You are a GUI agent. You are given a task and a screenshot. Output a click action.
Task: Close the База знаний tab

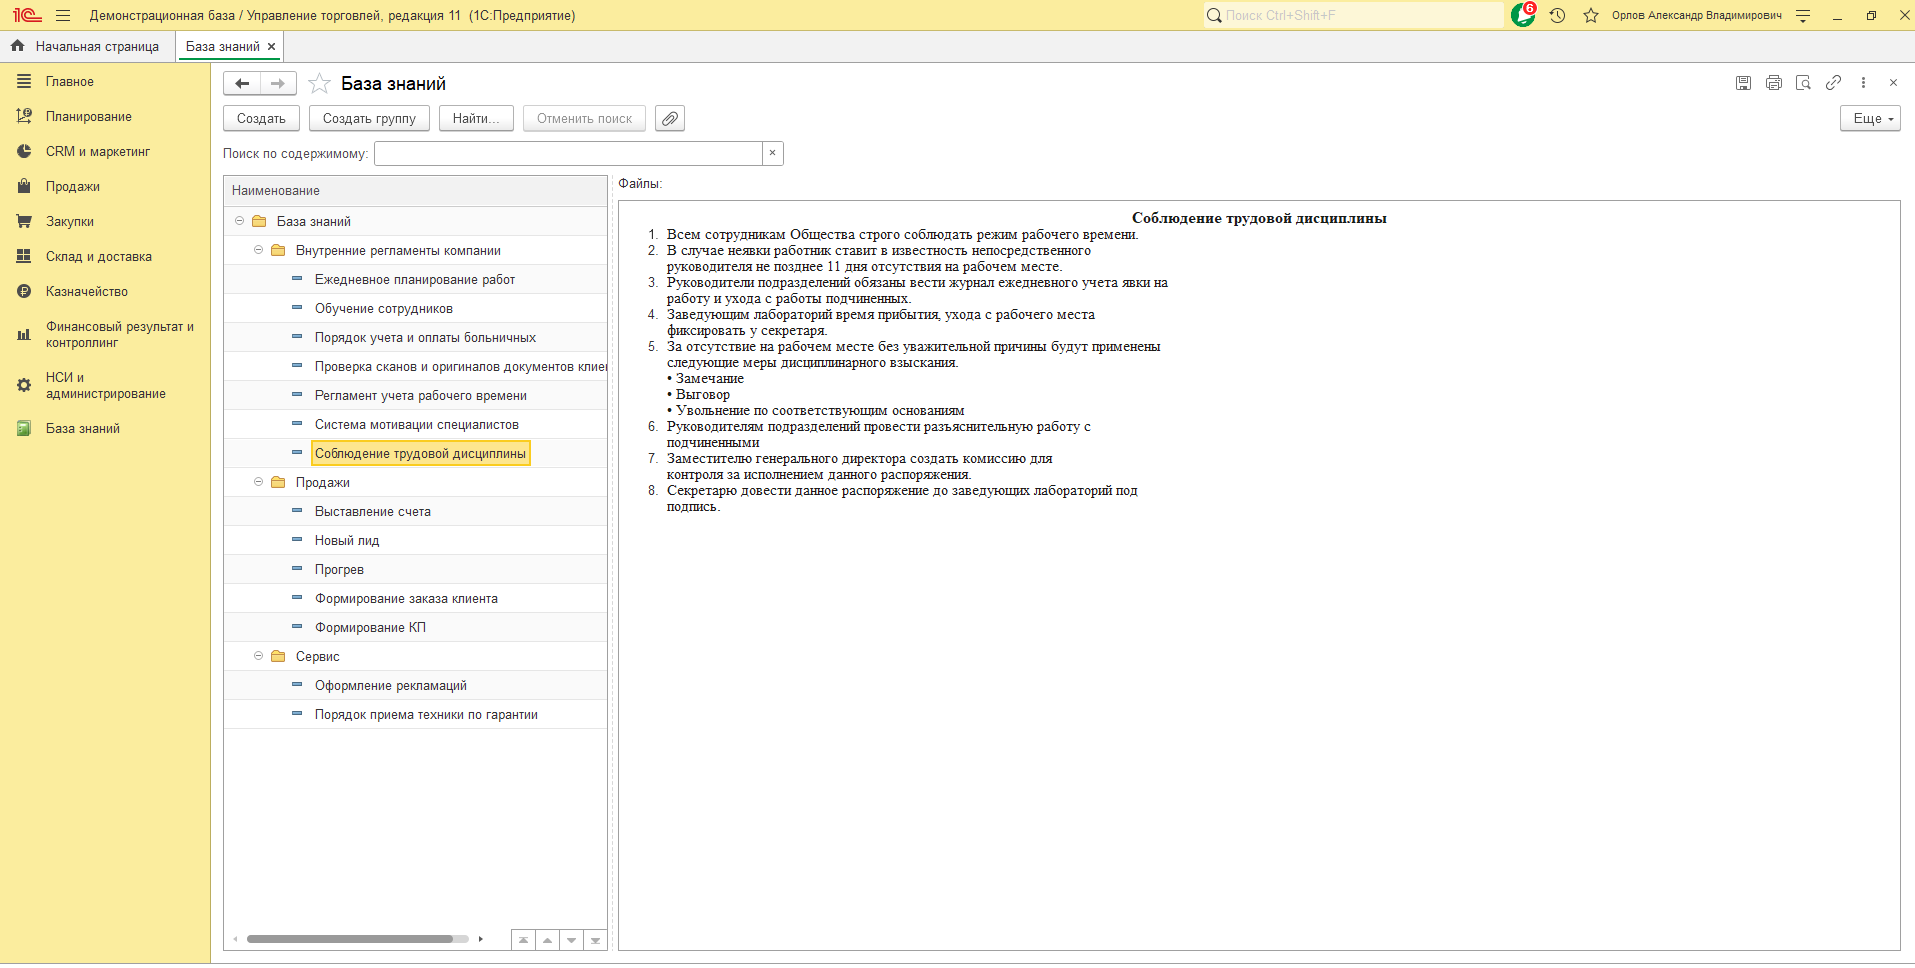coord(271,47)
